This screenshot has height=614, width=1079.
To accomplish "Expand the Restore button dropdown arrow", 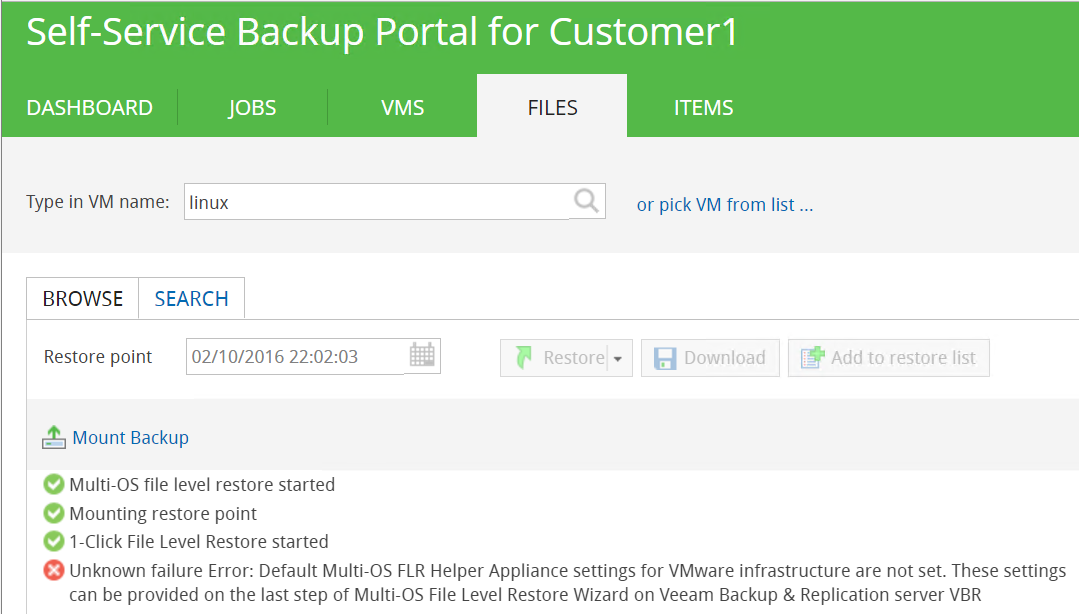I will click(618, 359).
